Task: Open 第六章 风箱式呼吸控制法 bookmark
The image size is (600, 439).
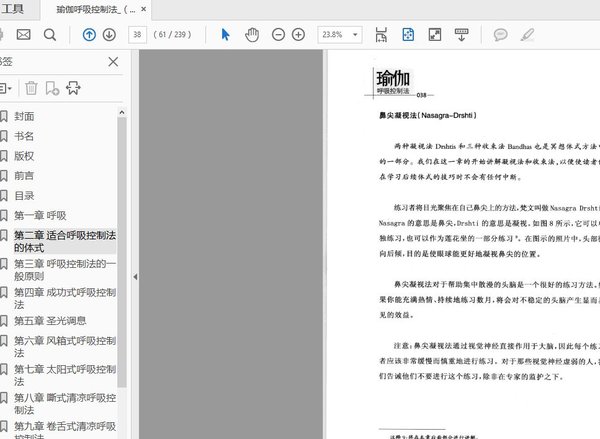Action: pos(65,347)
